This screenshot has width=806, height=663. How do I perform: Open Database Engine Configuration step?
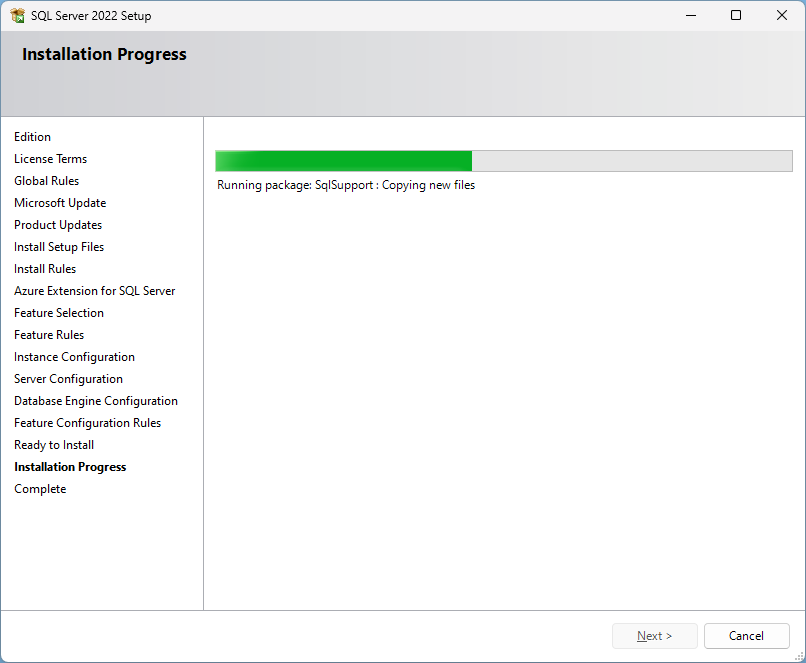click(96, 401)
